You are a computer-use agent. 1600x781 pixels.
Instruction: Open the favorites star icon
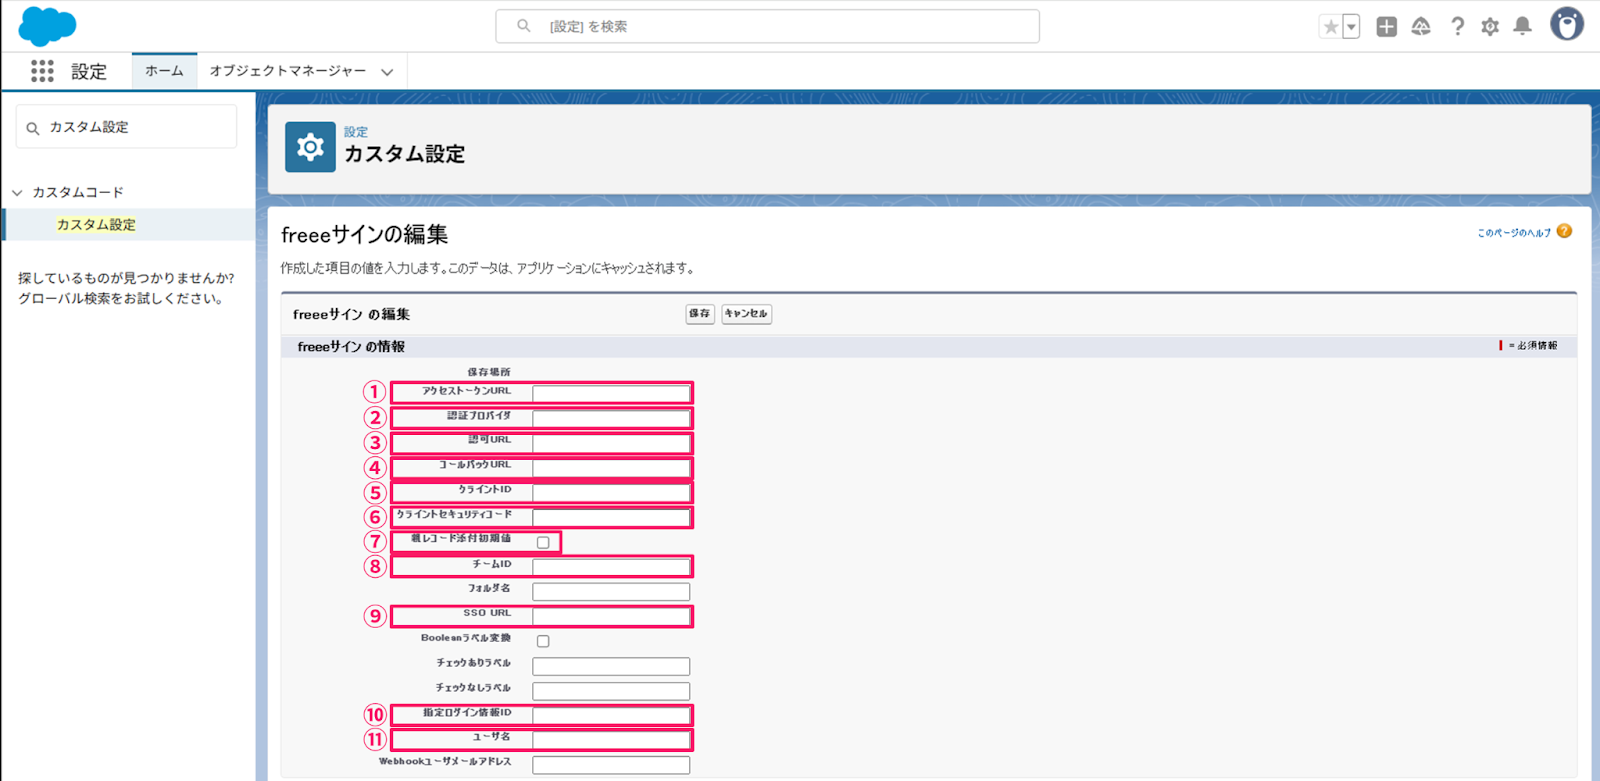pyautogui.click(x=1330, y=27)
